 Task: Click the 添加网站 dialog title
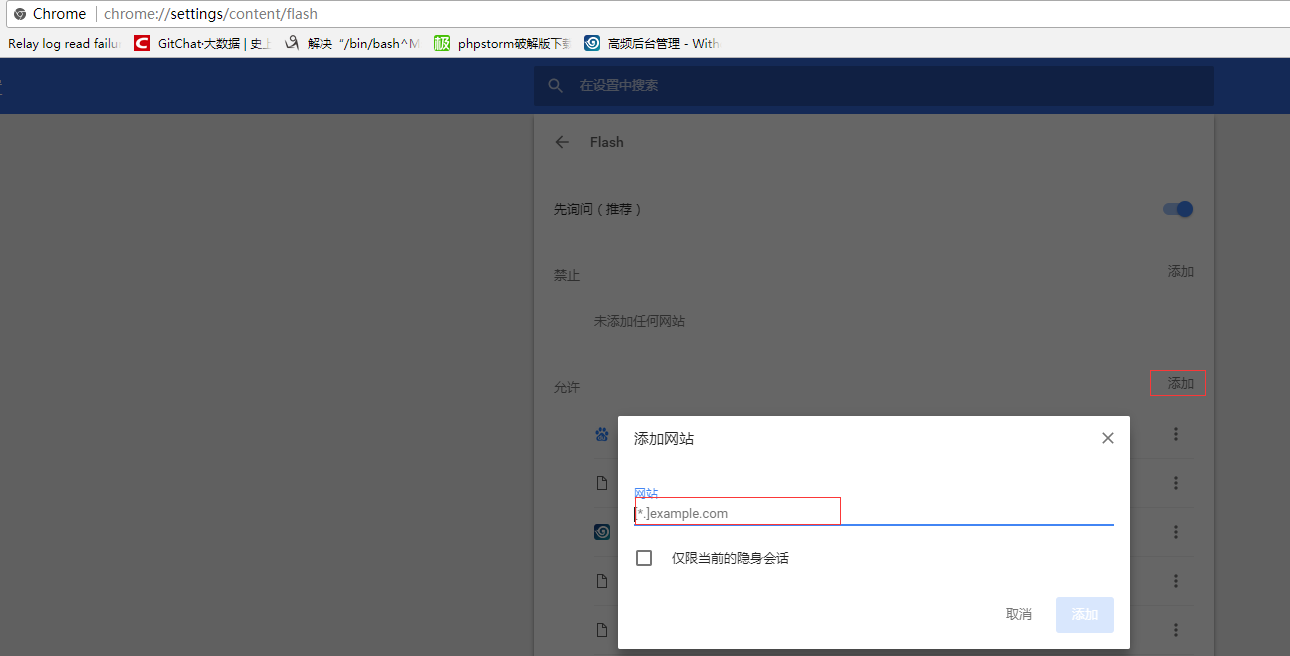[x=664, y=439]
